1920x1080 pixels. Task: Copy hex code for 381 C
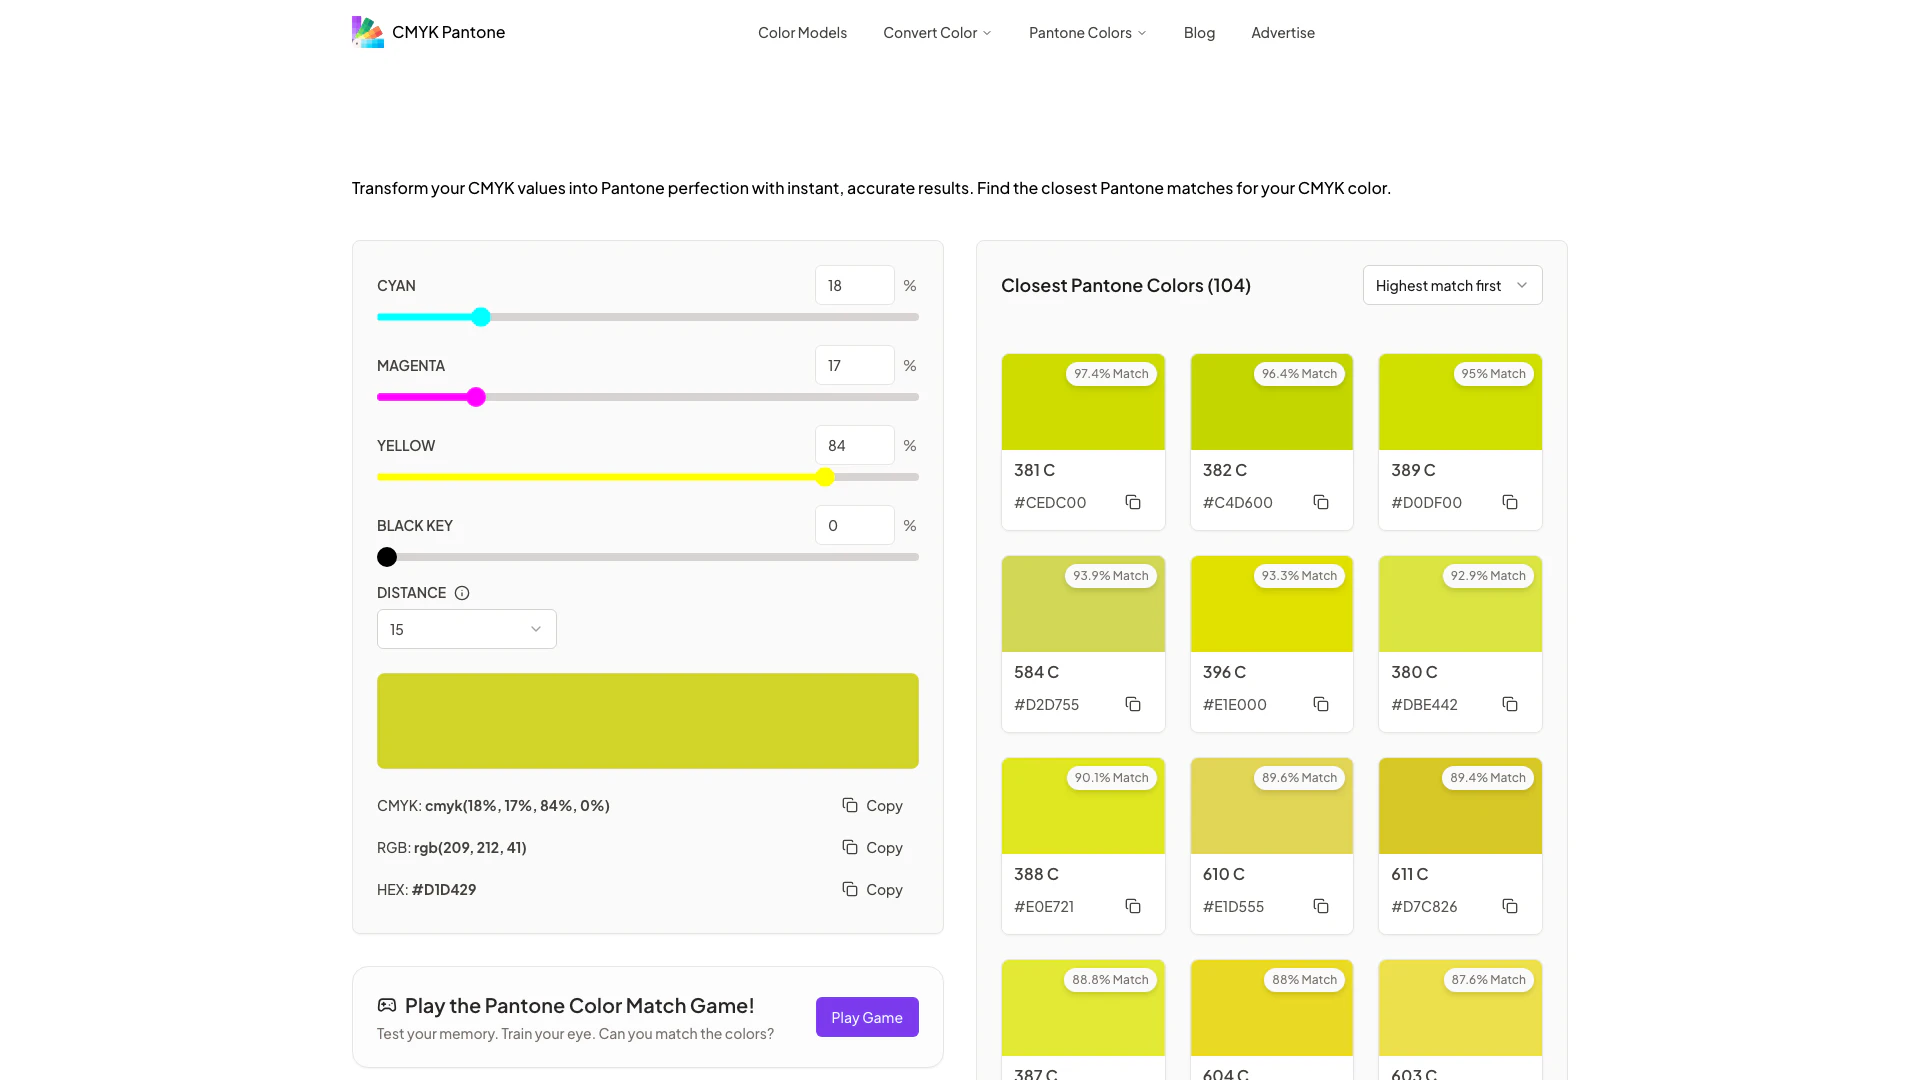point(1133,502)
